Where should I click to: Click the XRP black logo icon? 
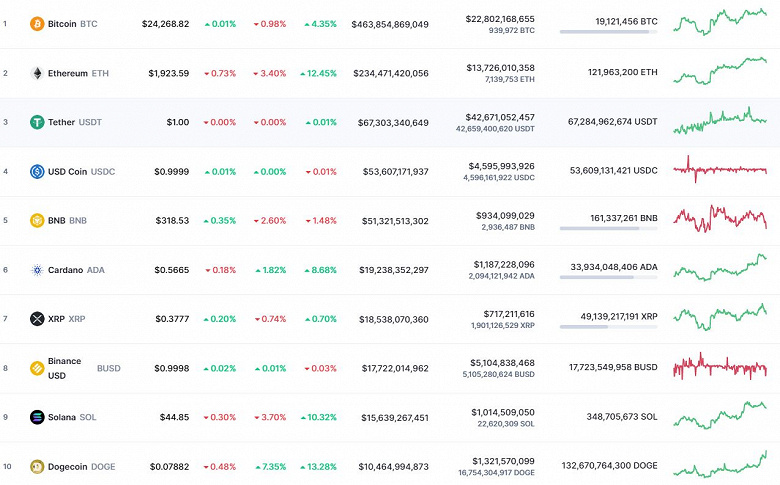click(x=37, y=319)
